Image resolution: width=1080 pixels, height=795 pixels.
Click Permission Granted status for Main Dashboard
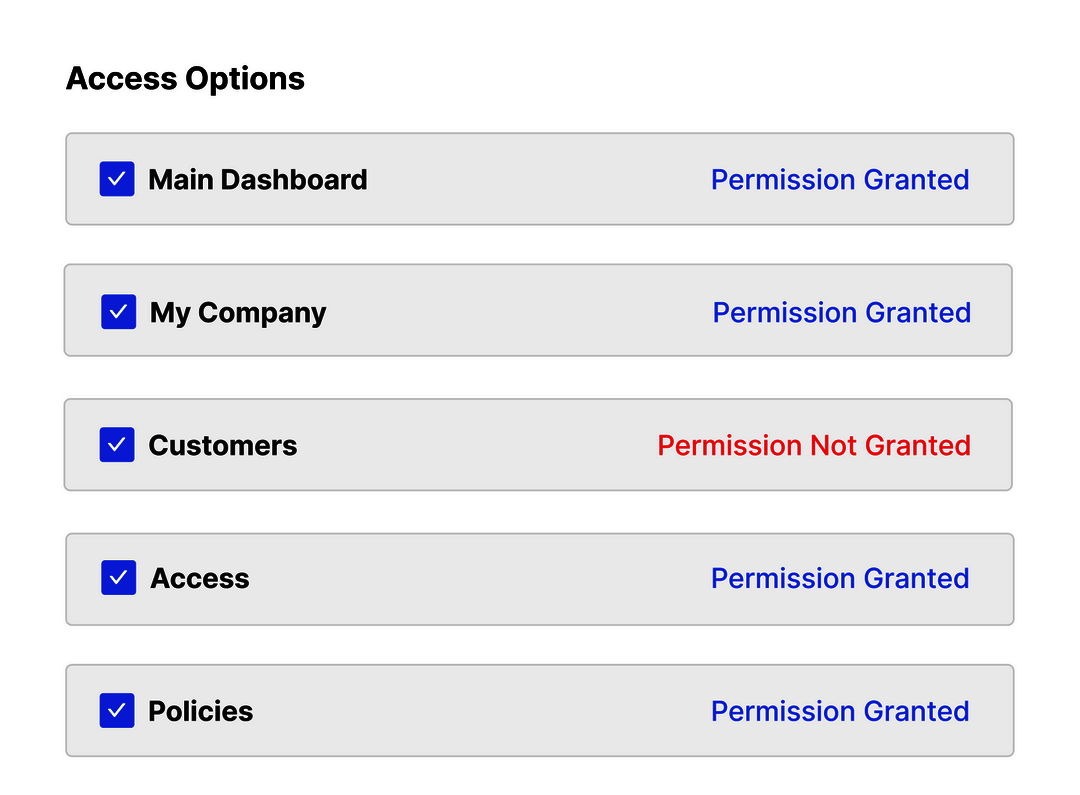(840, 180)
